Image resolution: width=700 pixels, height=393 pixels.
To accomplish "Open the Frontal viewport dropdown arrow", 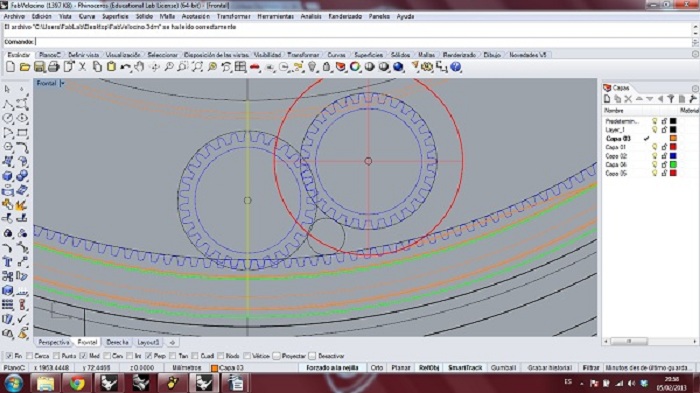I will [x=62, y=83].
